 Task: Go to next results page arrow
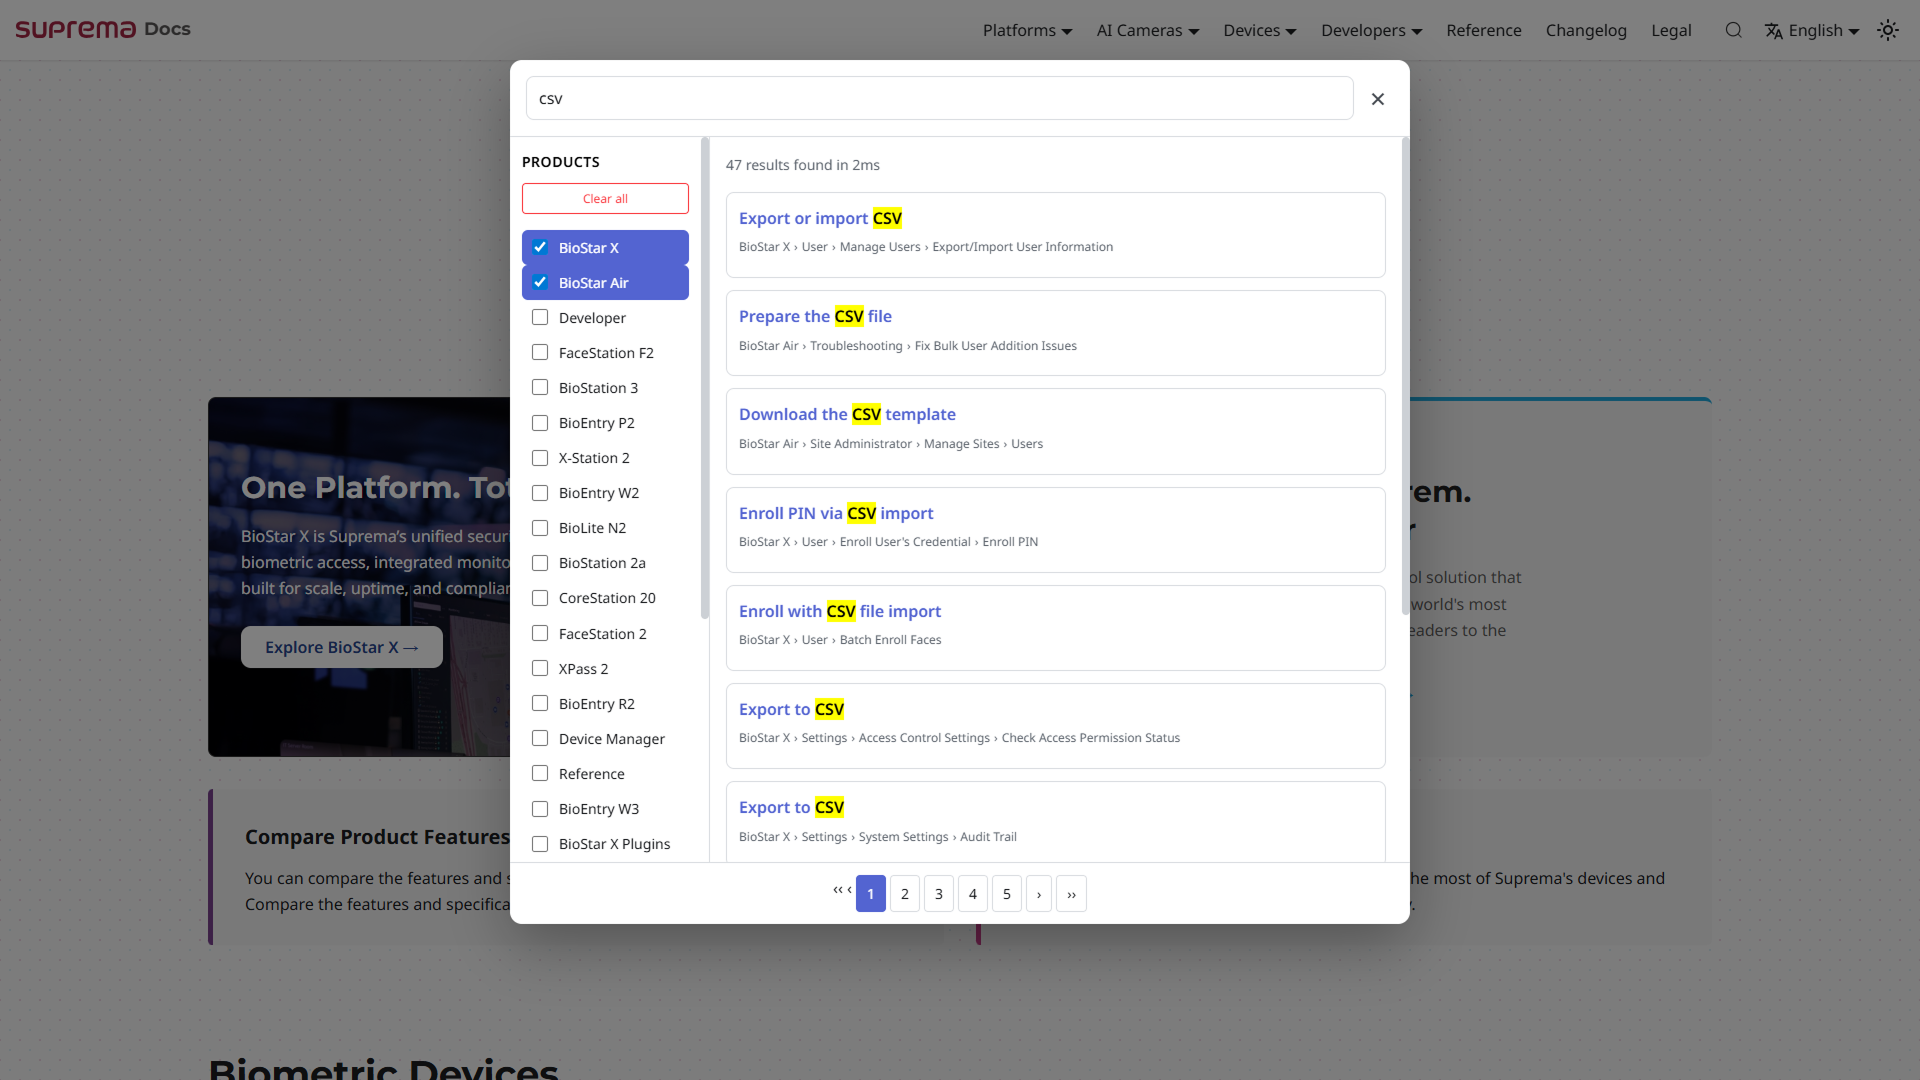pos(1039,894)
